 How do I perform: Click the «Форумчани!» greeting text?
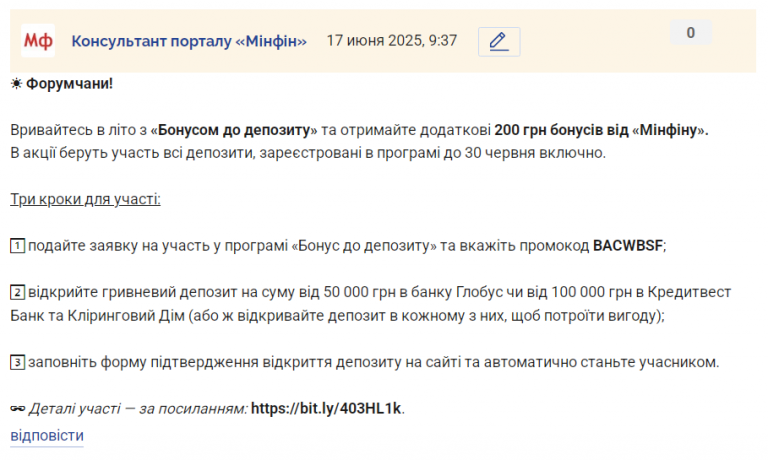coord(70,83)
